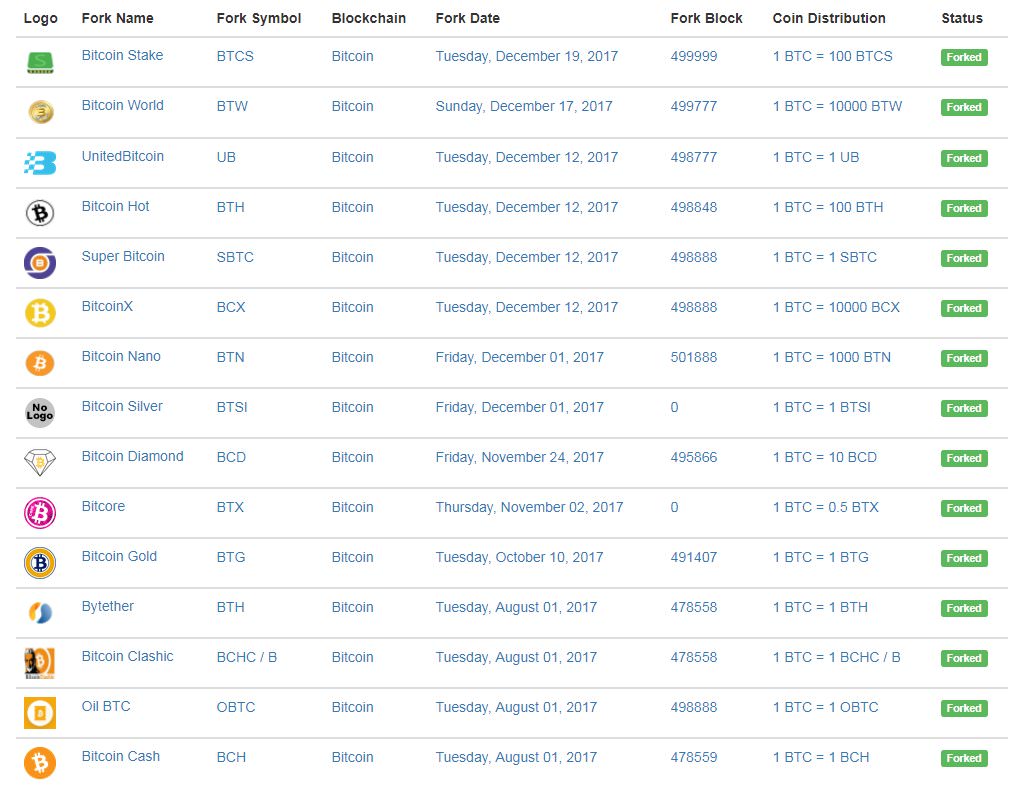
Task: Click the Status column header
Action: click(x=962, y=18)
